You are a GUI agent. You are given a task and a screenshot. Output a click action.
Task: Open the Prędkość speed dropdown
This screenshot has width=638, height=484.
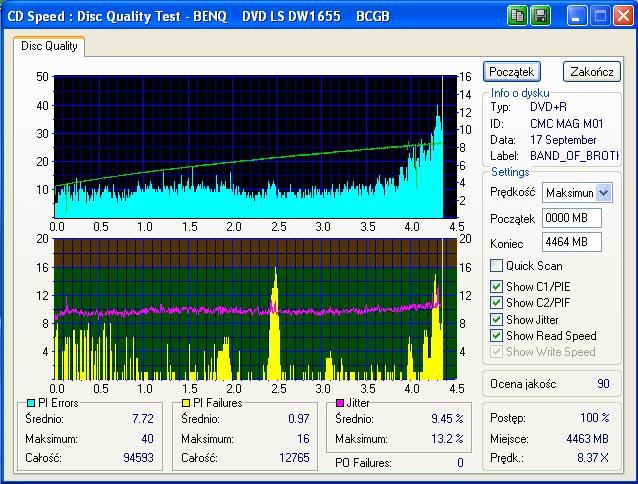(603, 192)
